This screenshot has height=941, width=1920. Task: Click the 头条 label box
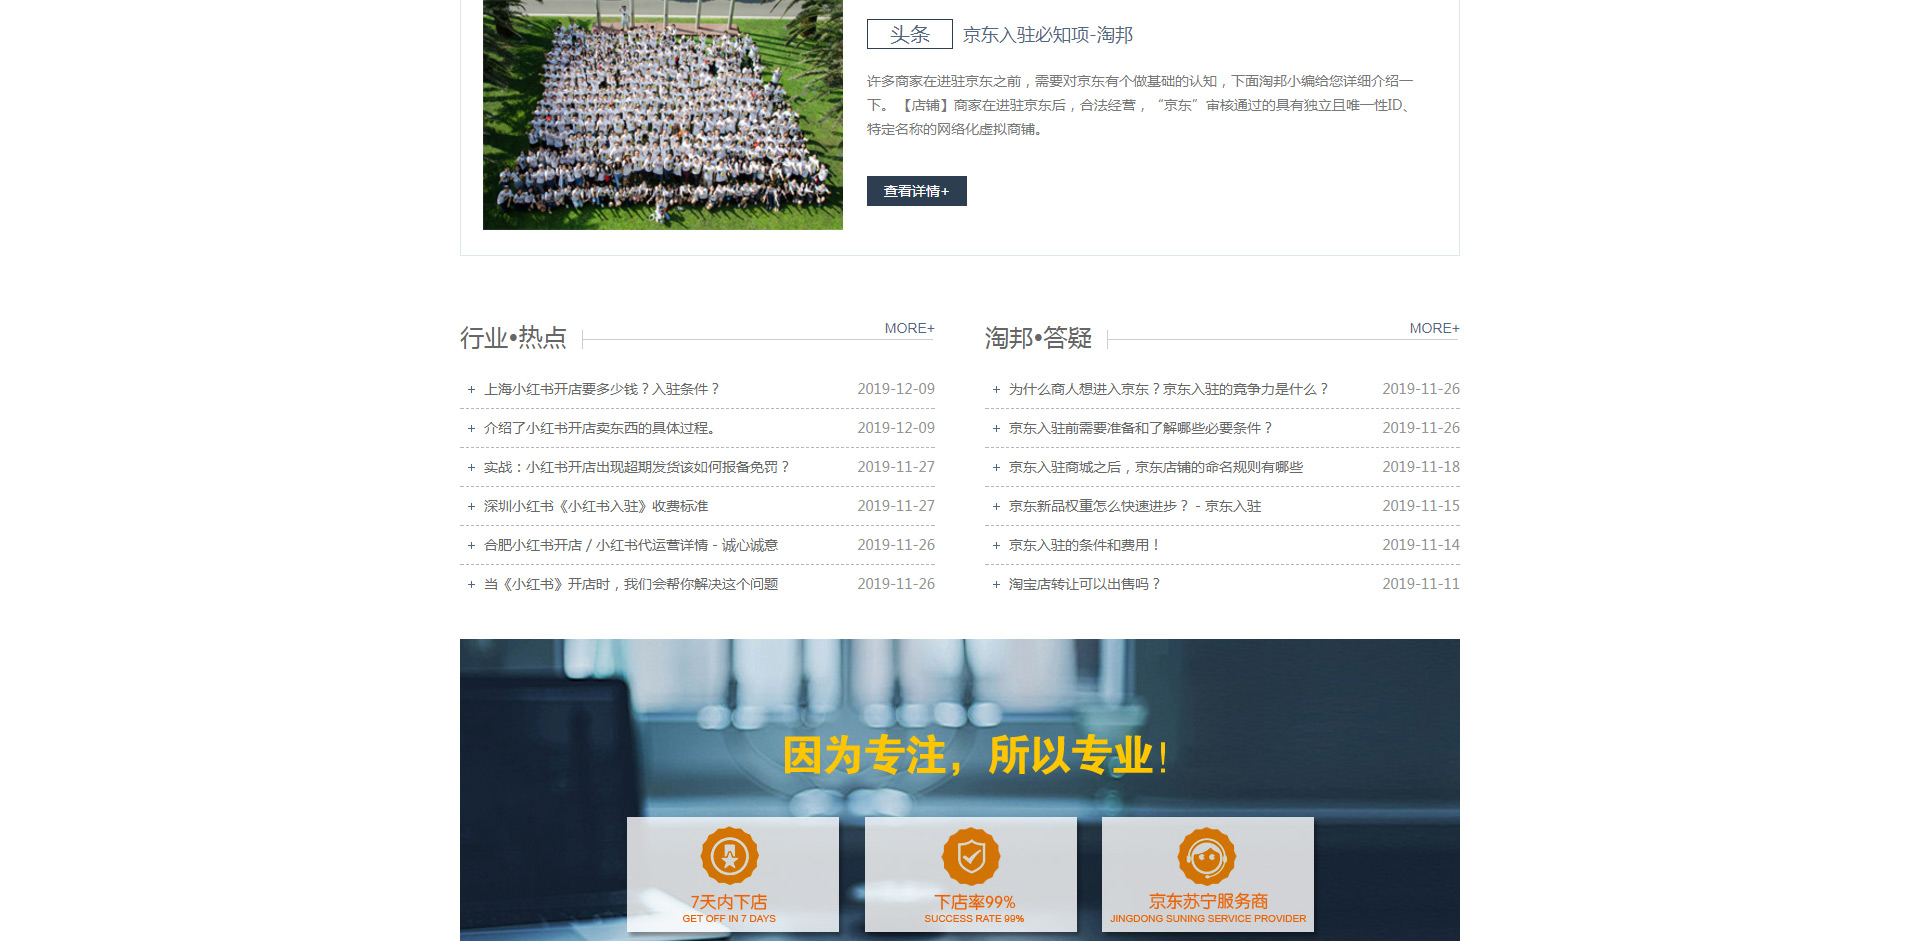coord(909,34)
